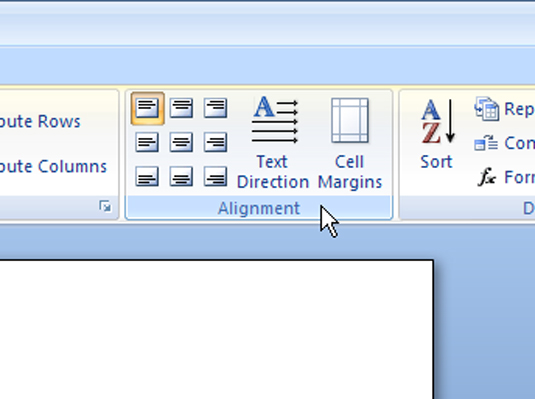535x399 pixels.
Task: Click inside the blank document page
Action: click(x=216, y=329)
